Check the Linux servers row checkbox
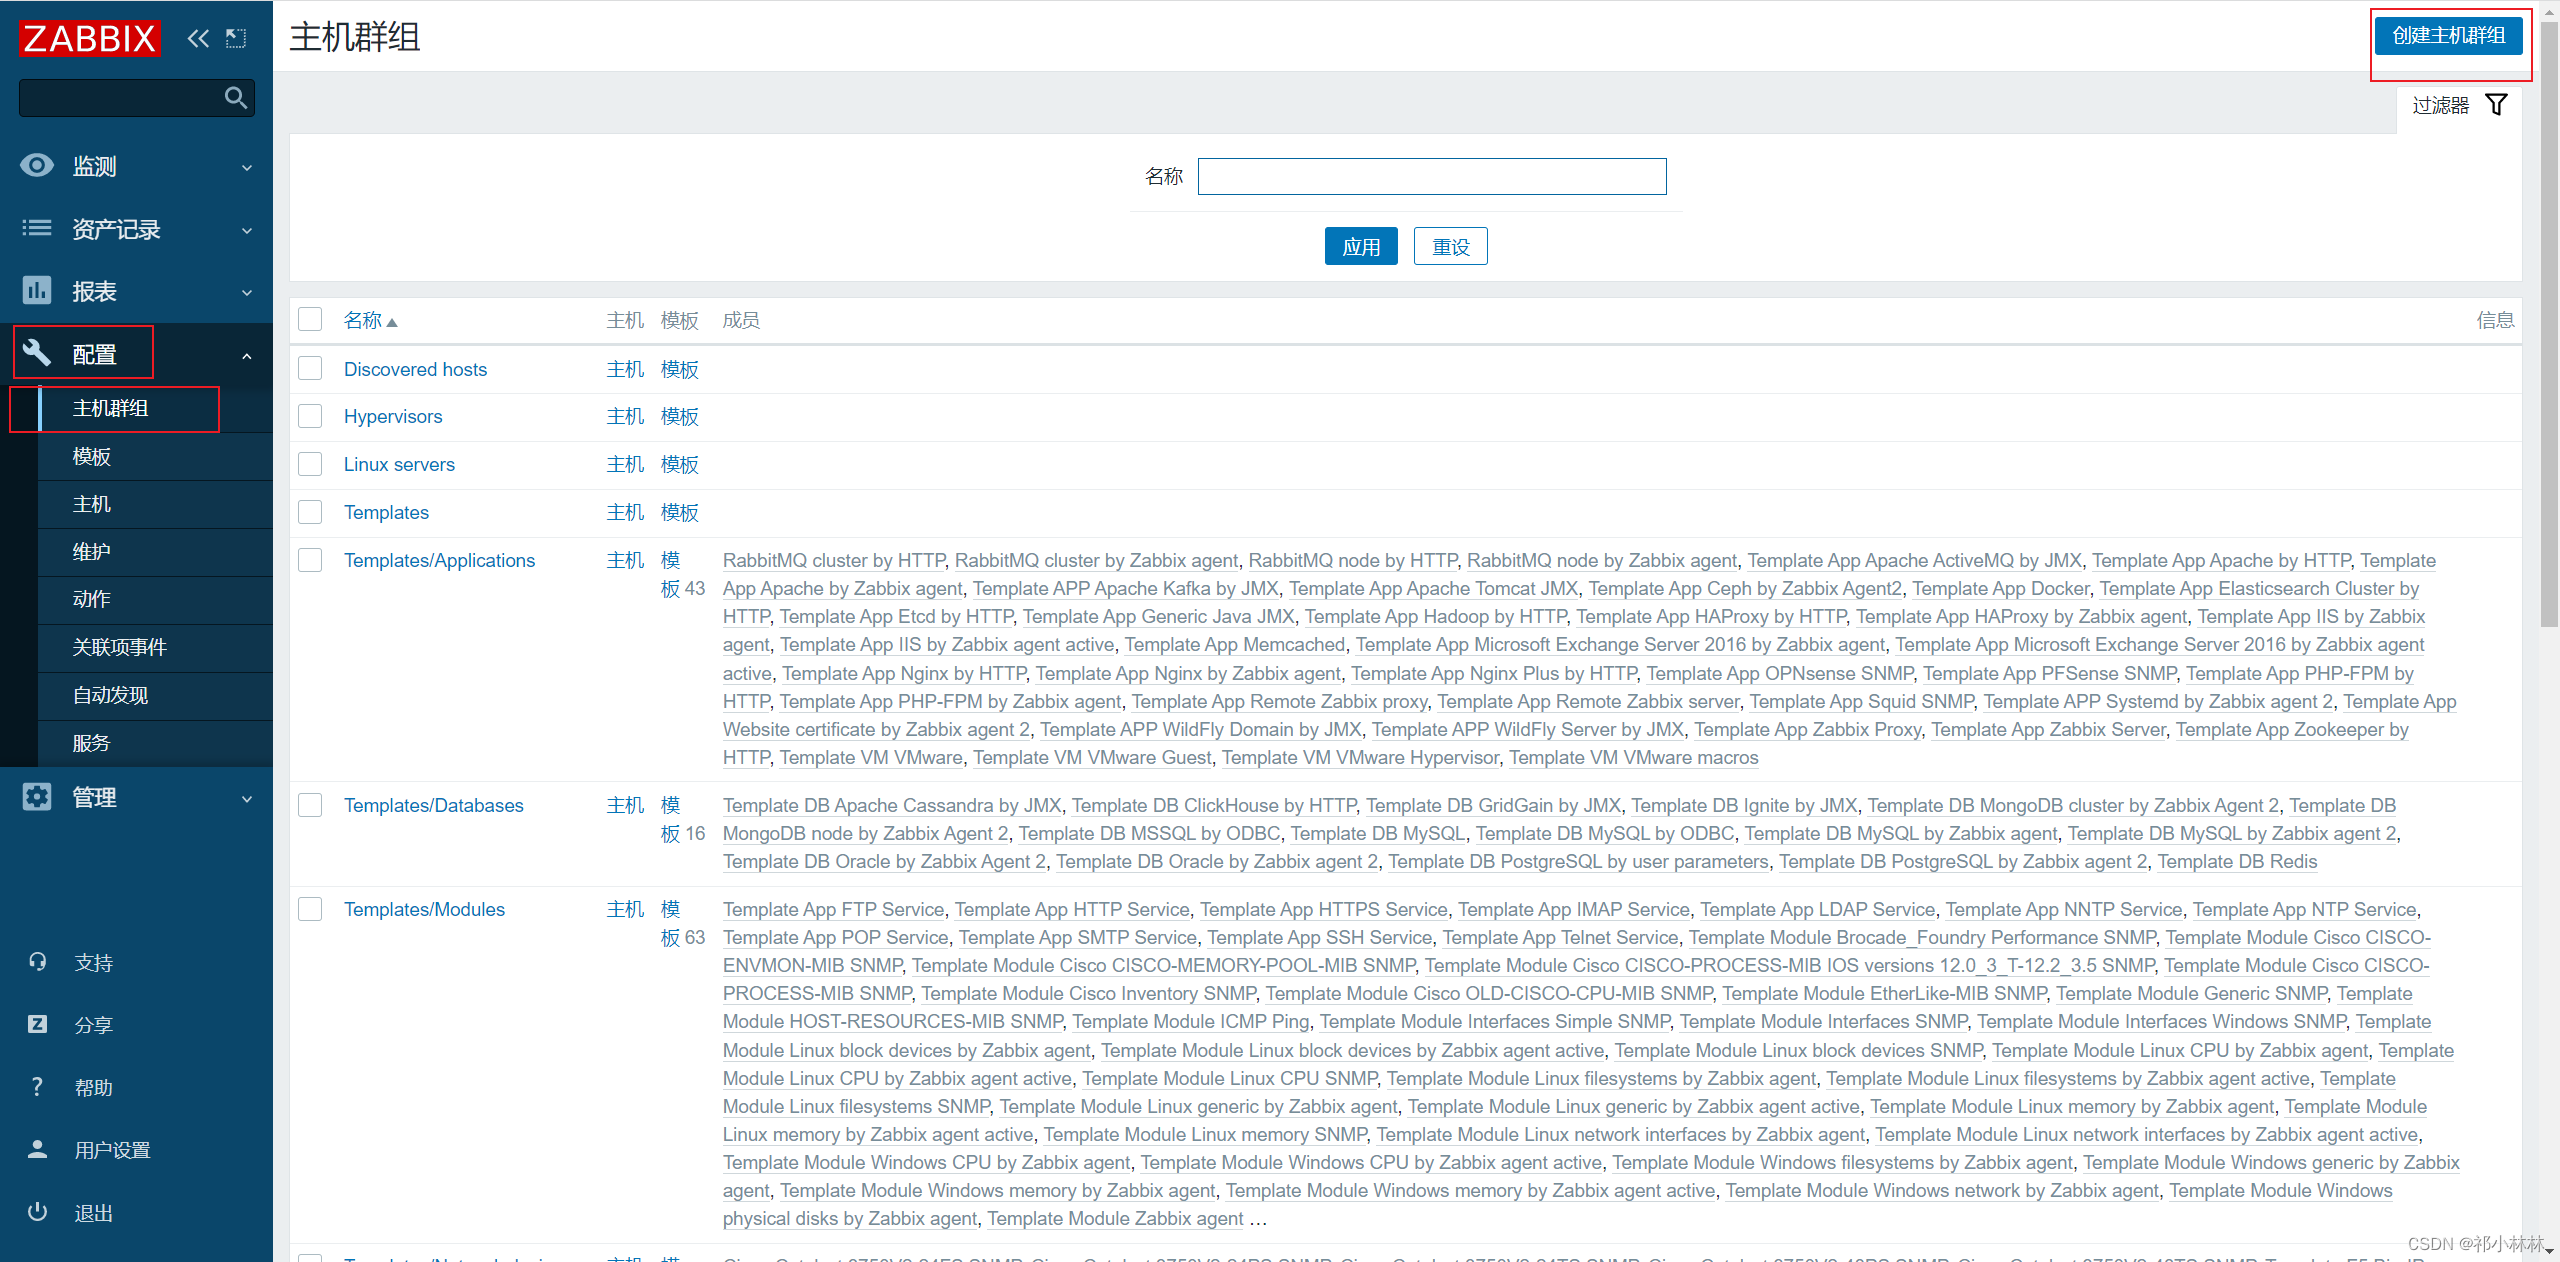The height and width of the screenshot is (1262, 2560). 310,464
